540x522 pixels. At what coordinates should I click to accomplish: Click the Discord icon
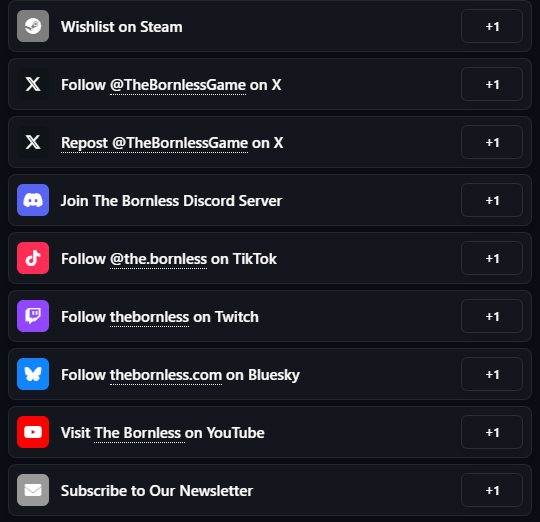[x=33, y=200]
